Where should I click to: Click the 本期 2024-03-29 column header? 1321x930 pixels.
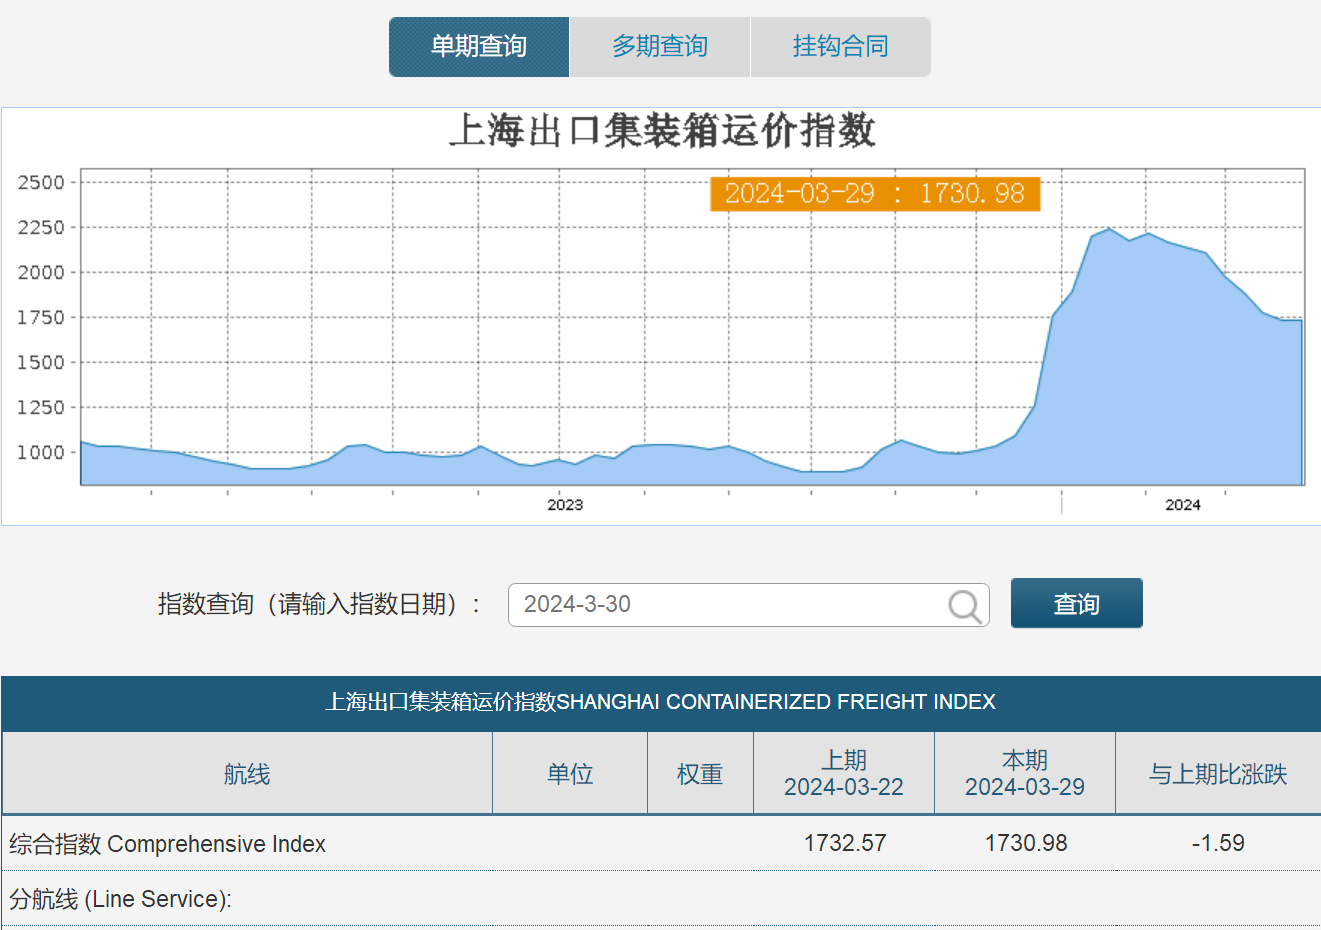pos(1025,772)
